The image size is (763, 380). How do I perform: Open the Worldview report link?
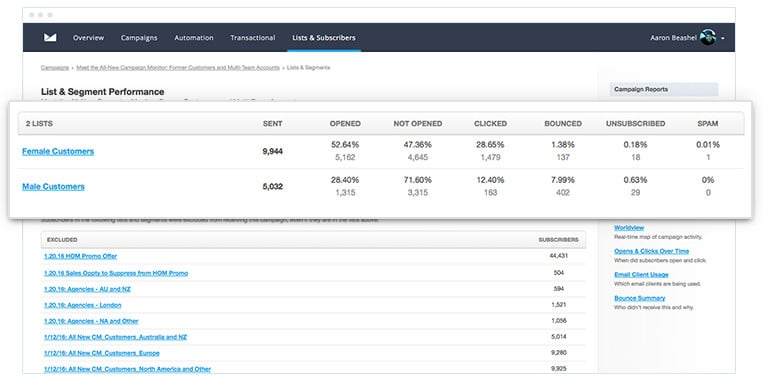click(629, 228)
